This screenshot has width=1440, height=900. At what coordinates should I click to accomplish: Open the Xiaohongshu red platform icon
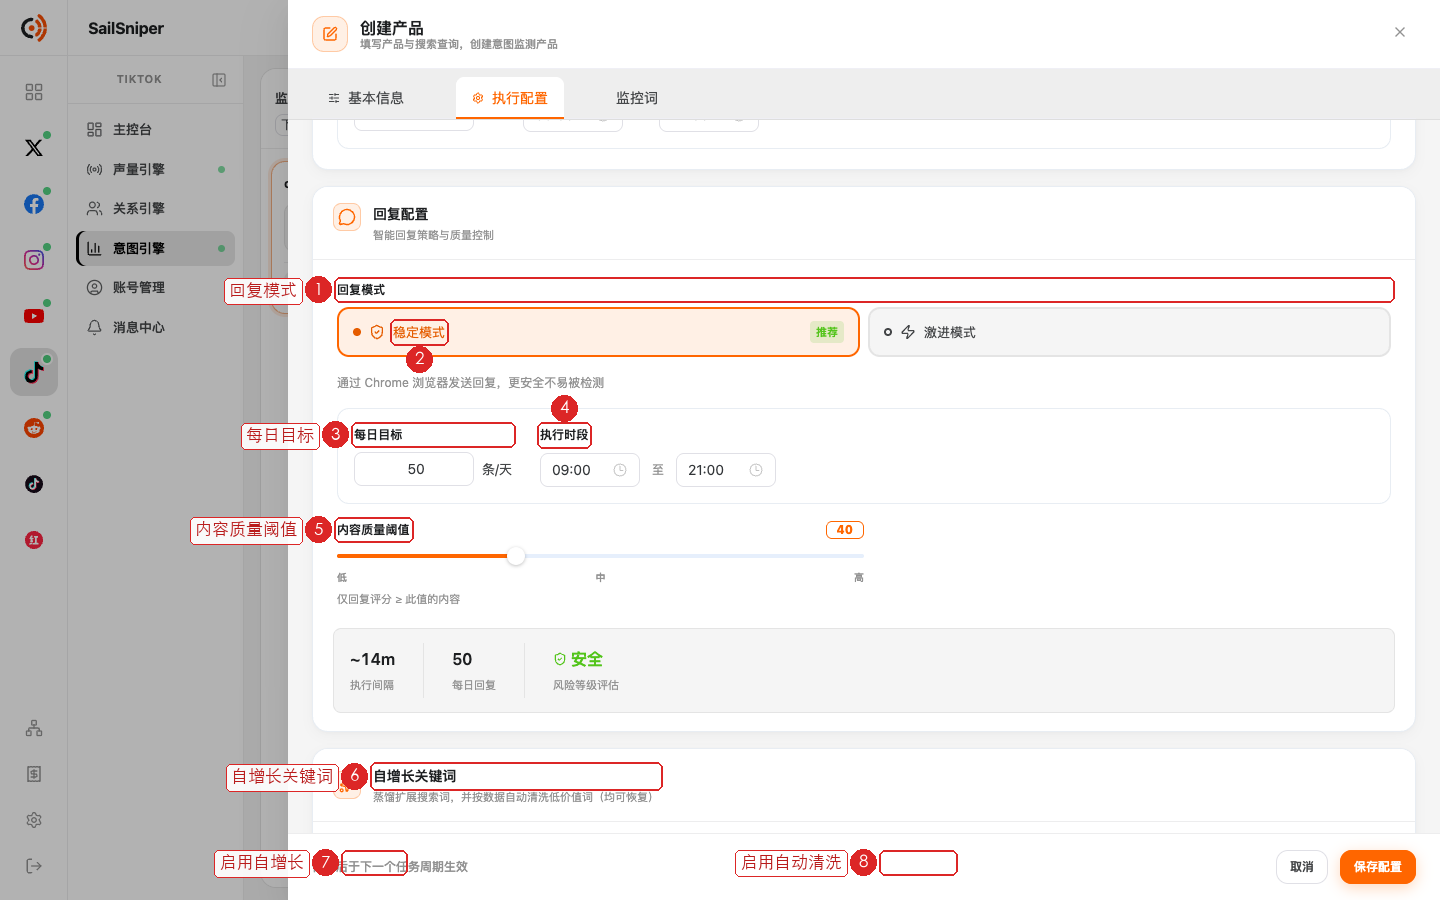[34, 540]
